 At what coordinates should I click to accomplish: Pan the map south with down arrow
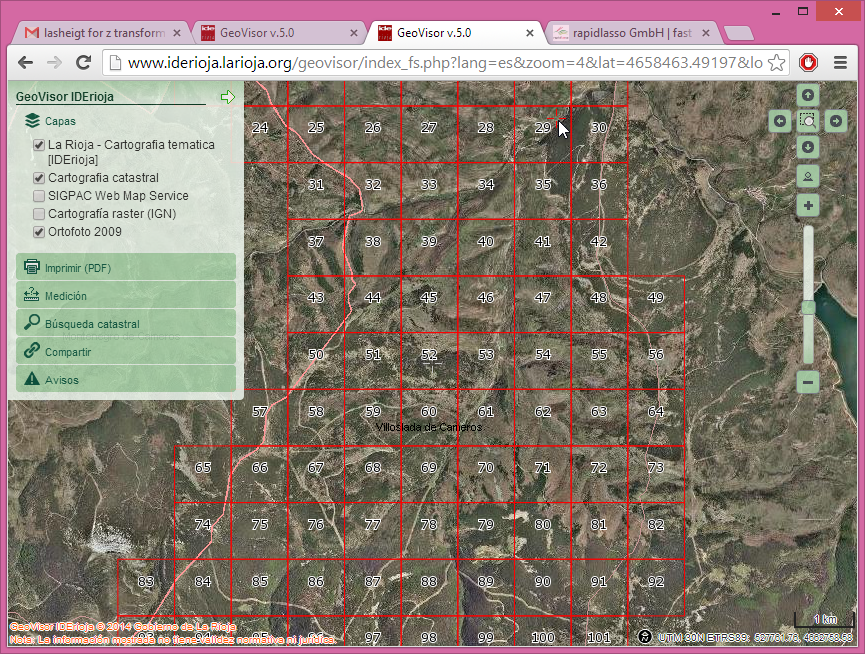pyautogui.click(x=808, y=147)
